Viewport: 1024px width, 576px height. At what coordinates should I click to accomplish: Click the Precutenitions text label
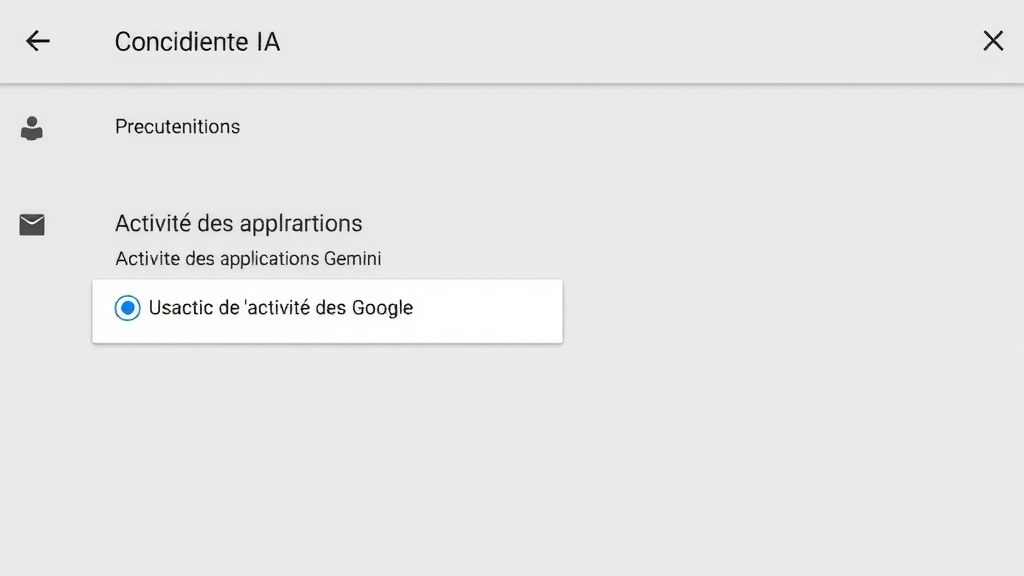pyautogui.click(x=177, y=127)
